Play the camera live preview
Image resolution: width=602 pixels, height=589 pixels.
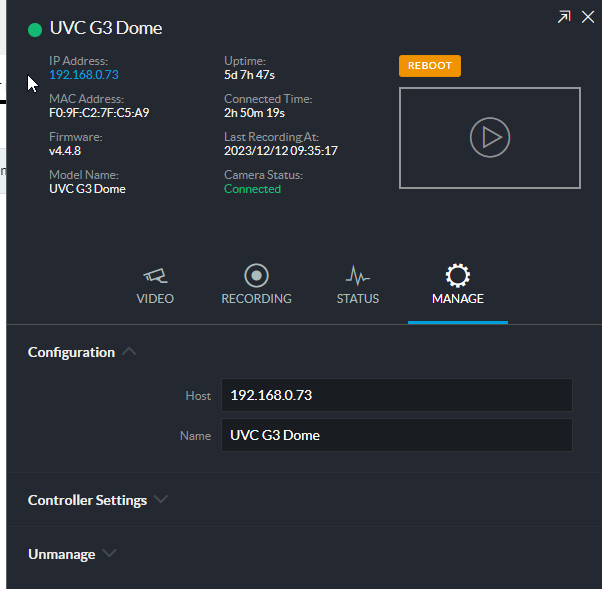click(x=489, y=138)
